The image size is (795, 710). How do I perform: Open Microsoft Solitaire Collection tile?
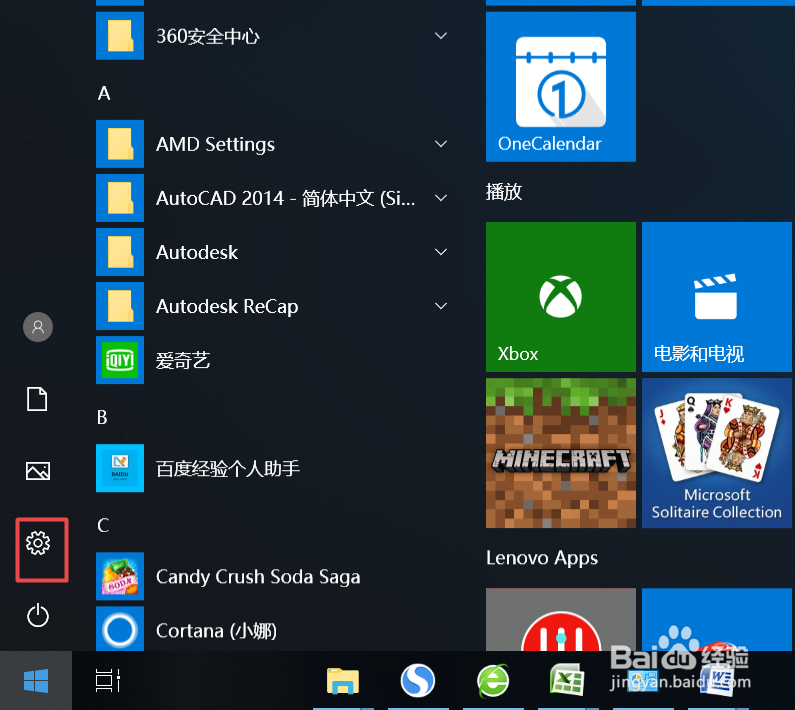[x=716, y=453]
